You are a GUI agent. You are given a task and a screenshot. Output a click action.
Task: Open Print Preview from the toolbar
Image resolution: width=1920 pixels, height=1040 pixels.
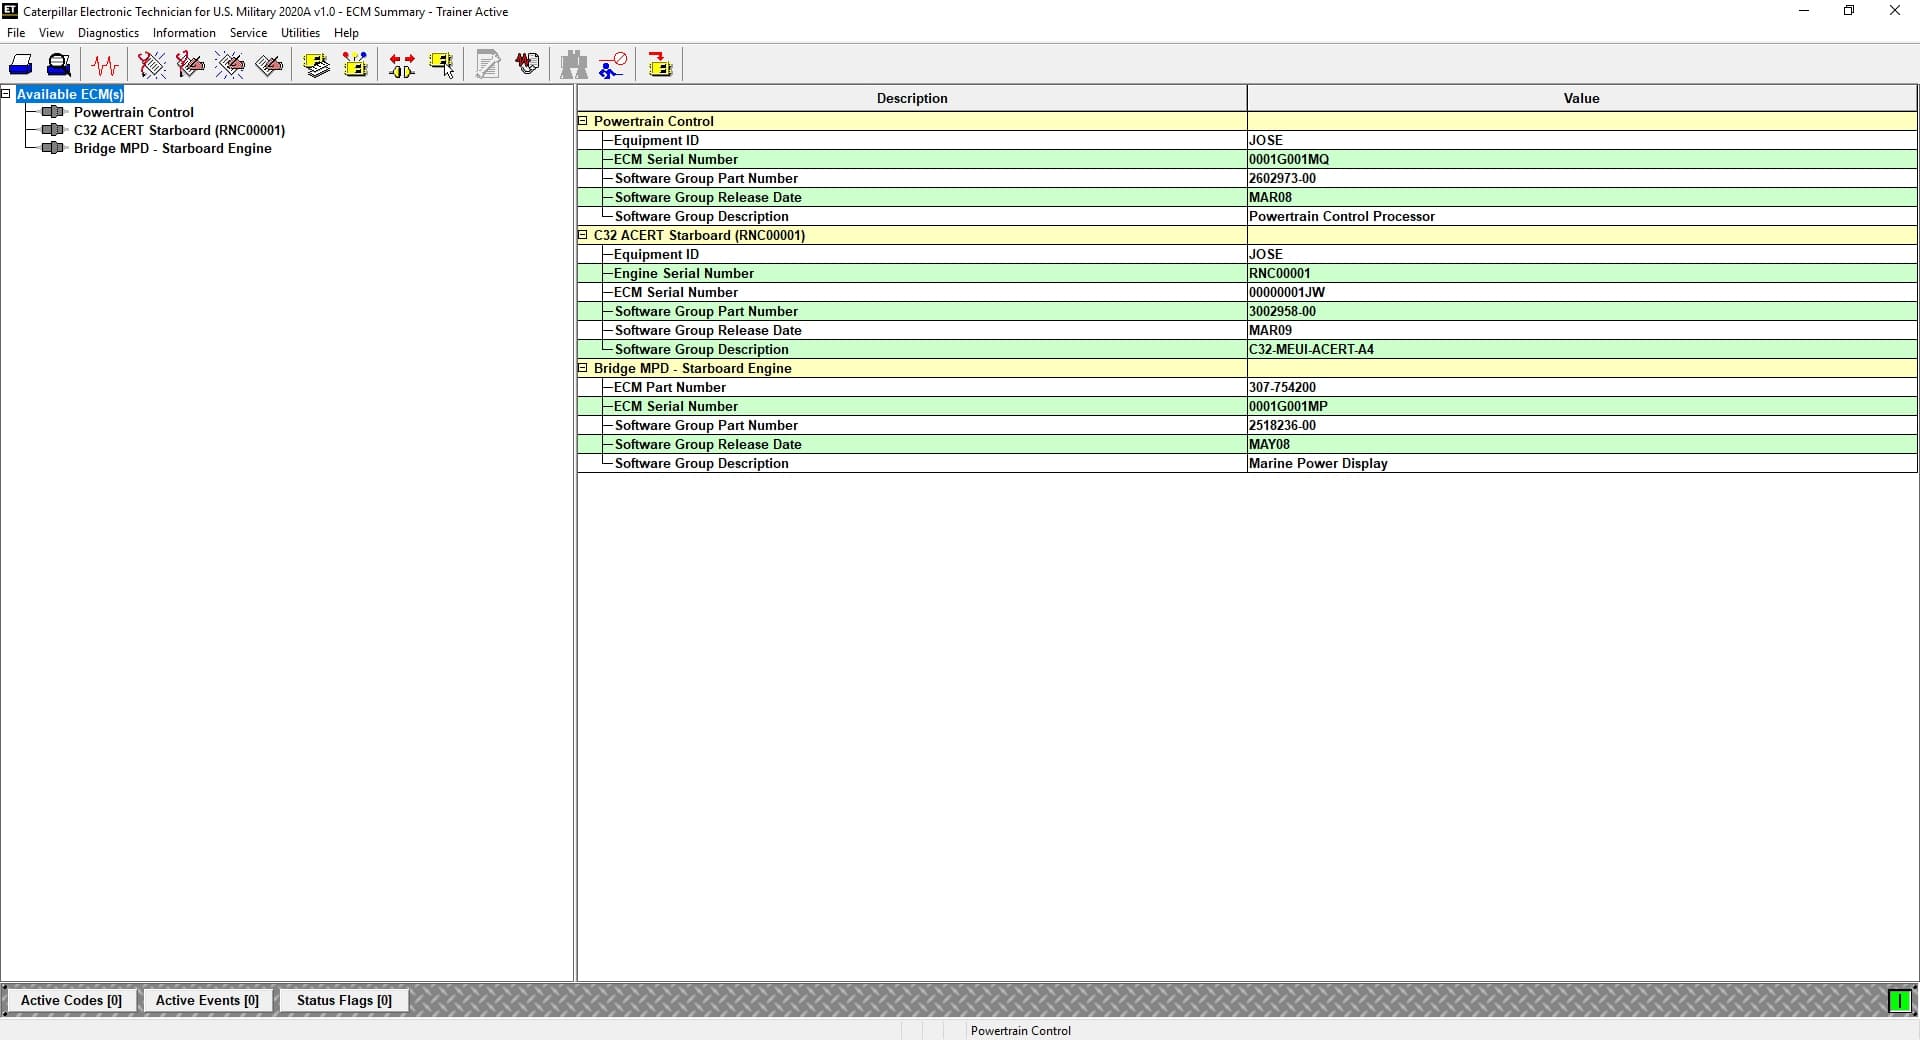pyautogui.click(x=59, y=66)
